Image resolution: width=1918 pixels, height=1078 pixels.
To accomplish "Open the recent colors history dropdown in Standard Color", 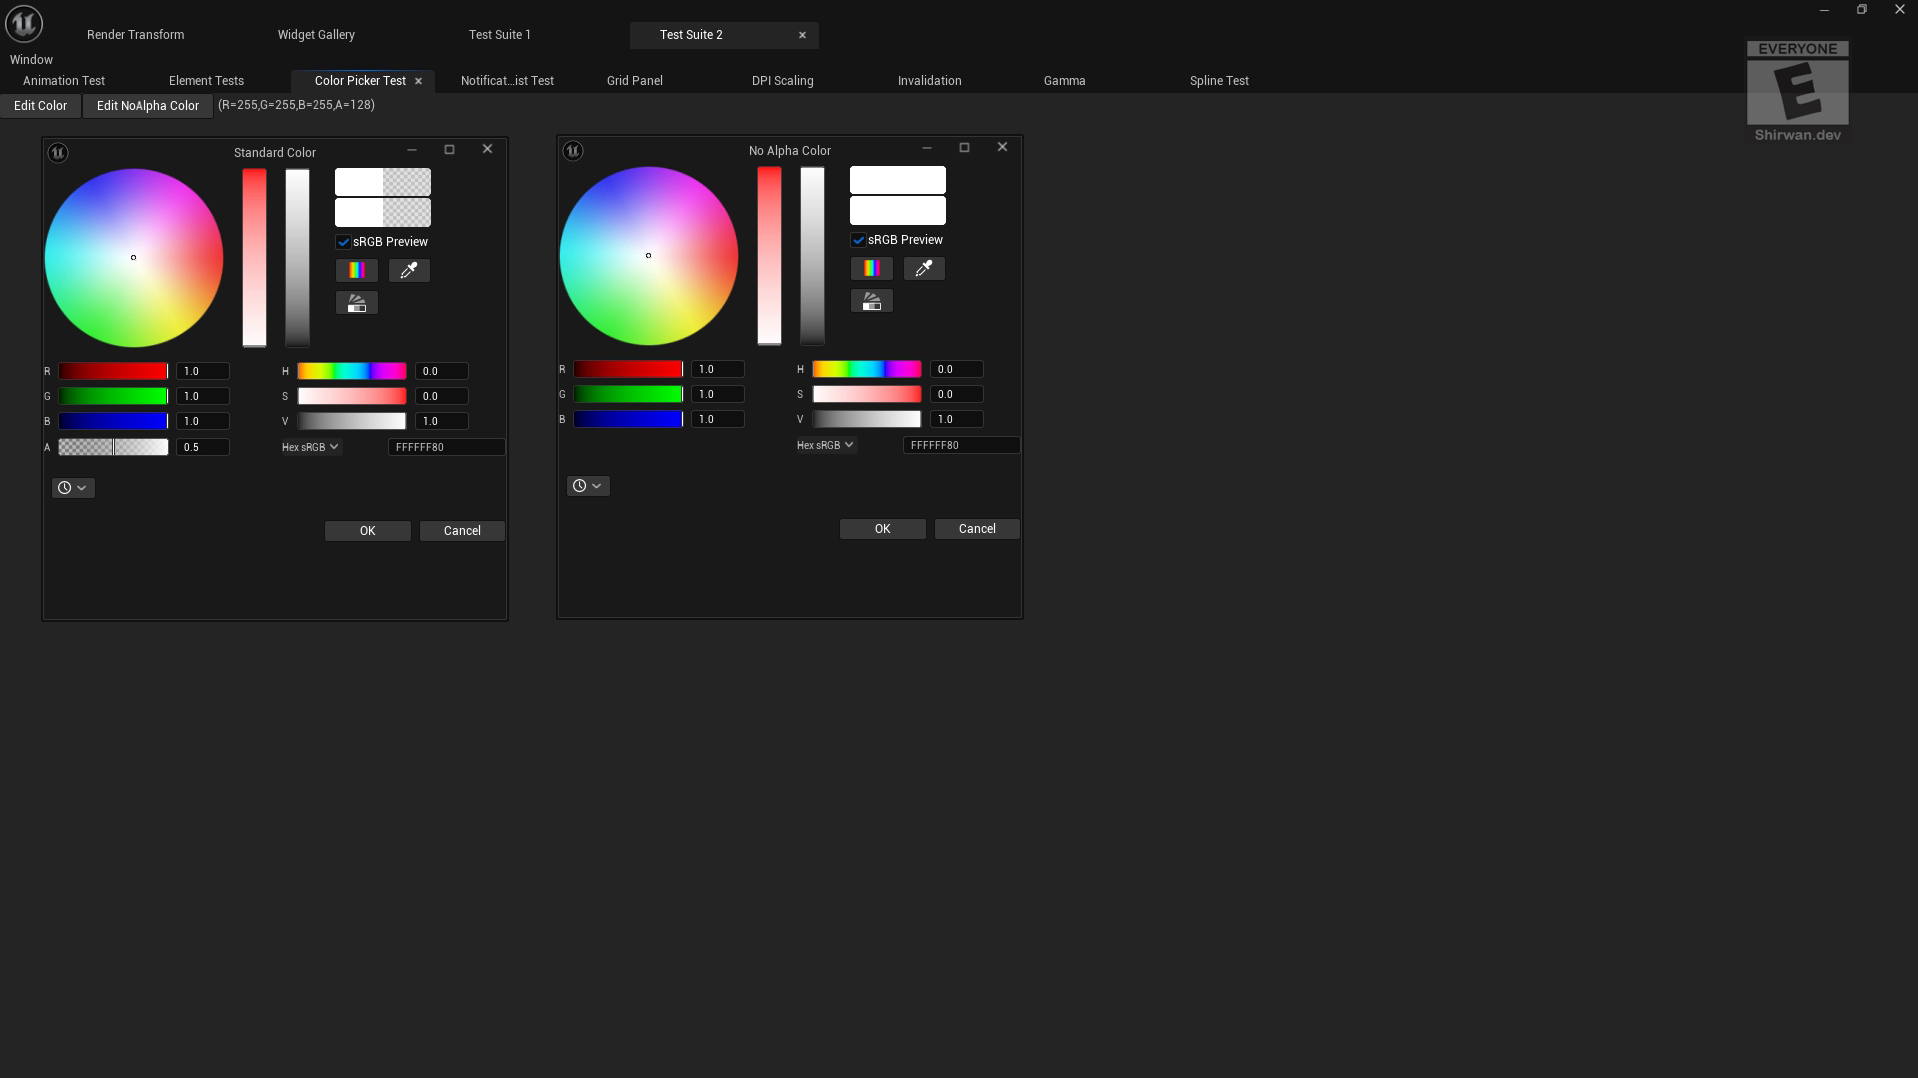I will coord(73,488).
